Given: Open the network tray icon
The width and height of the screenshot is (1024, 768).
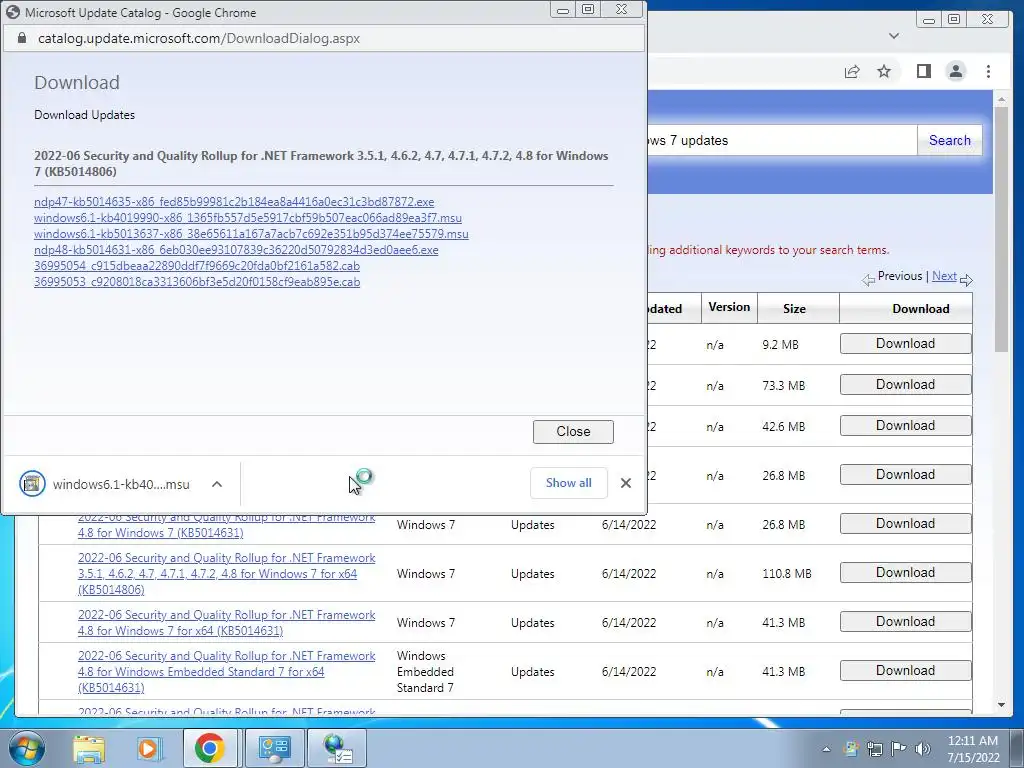Looking at the screenshot, I should 874,749.
